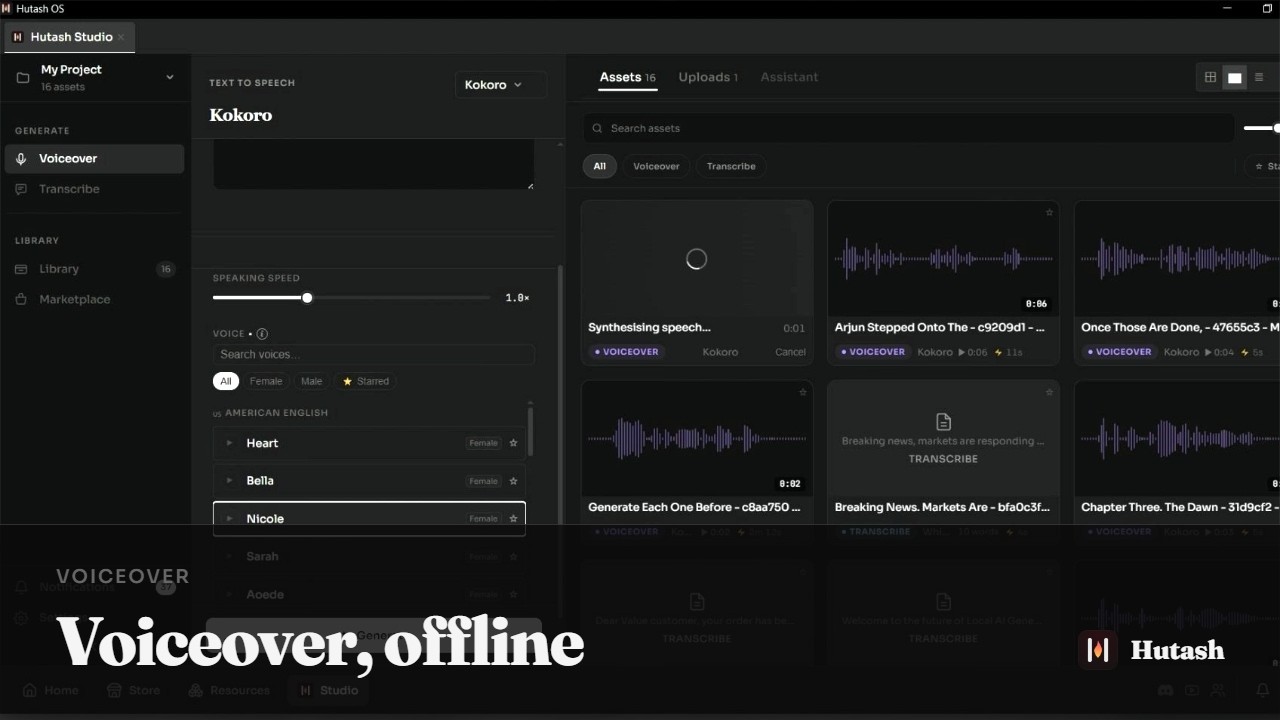Cancel the Synthesising speech job

(x=790, y=352)
